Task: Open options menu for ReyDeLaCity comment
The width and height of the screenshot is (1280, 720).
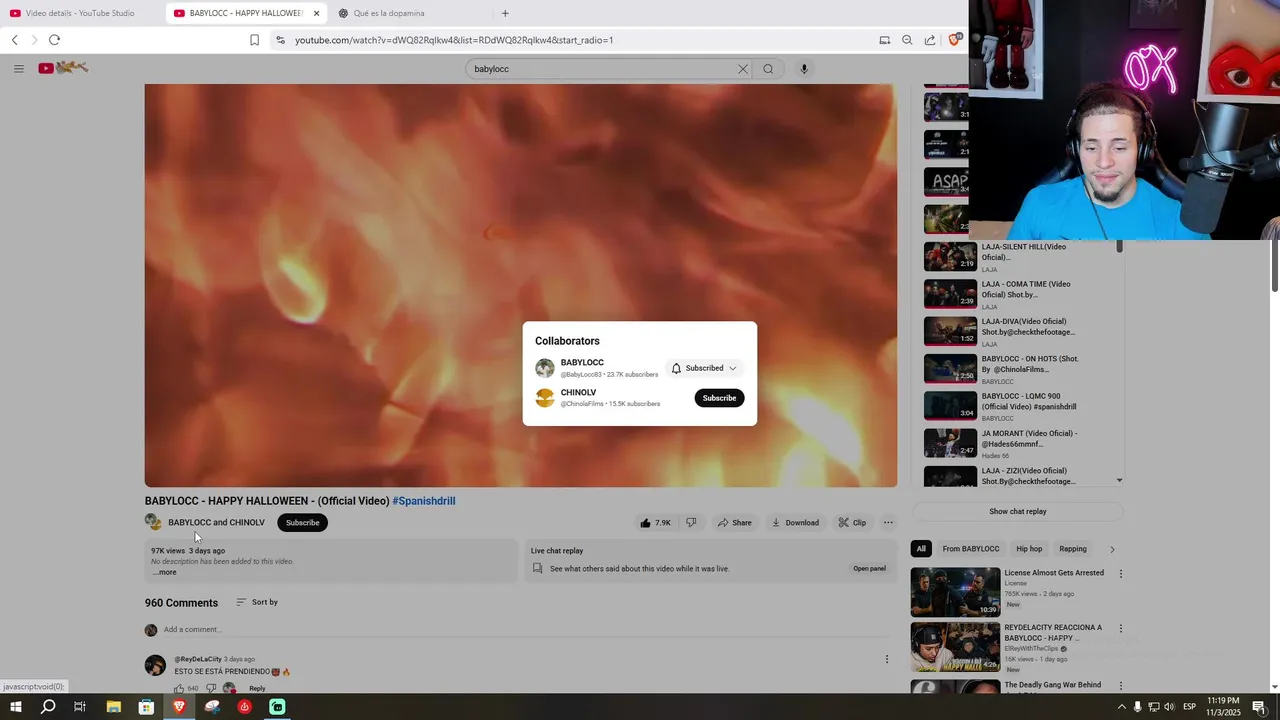Action: tap(886, 659)
